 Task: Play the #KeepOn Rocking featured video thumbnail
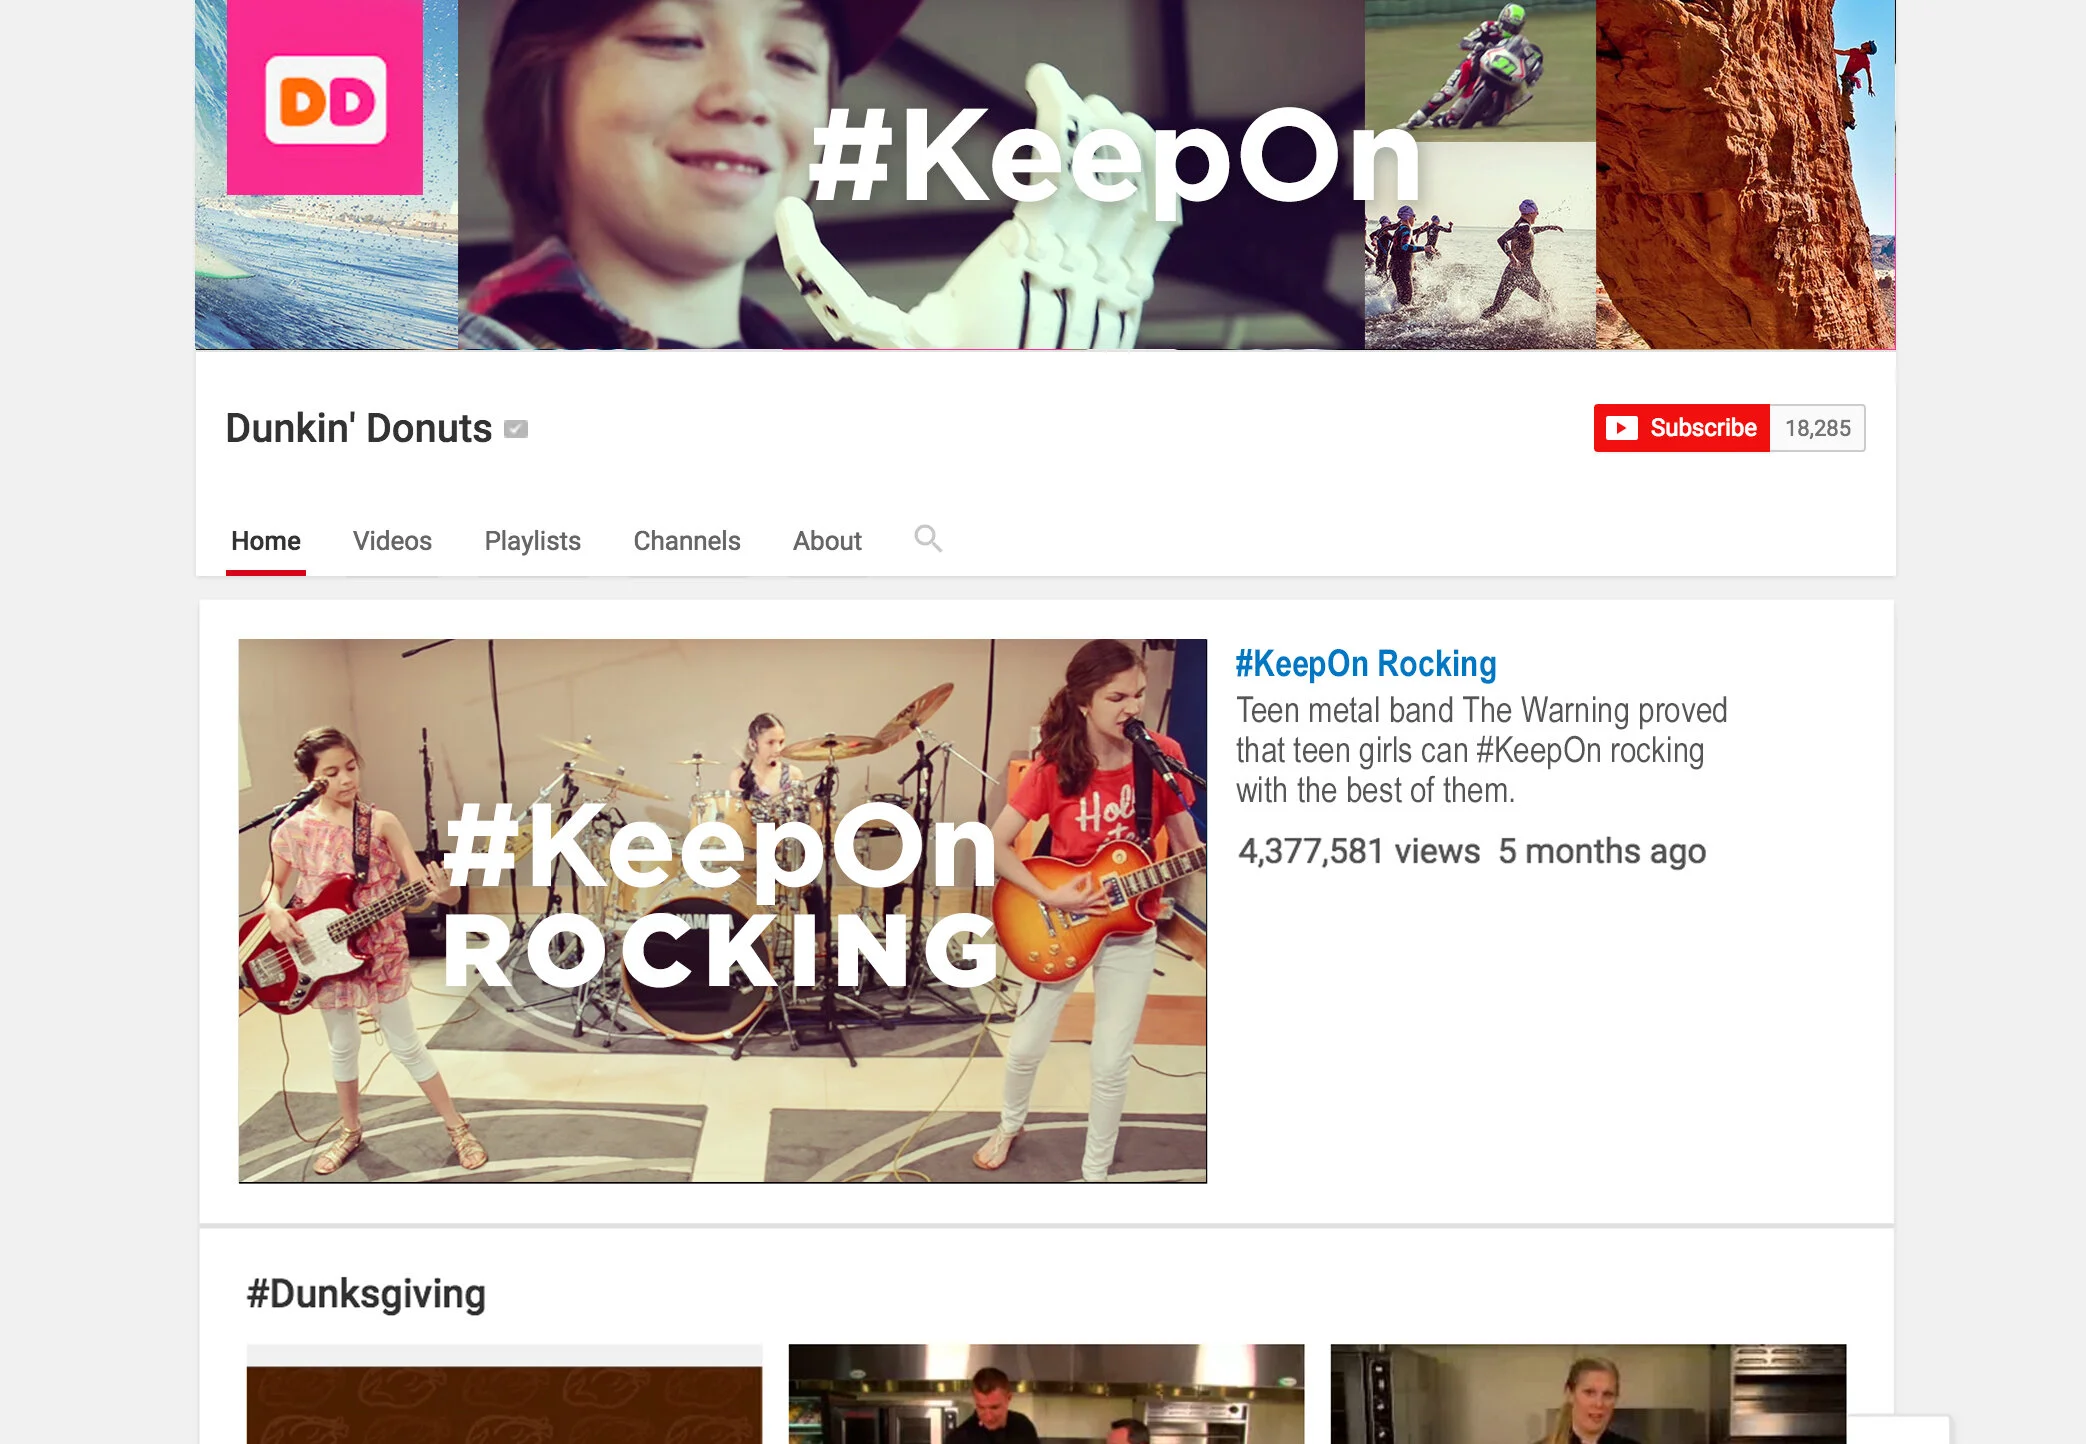tap(722, 910)
